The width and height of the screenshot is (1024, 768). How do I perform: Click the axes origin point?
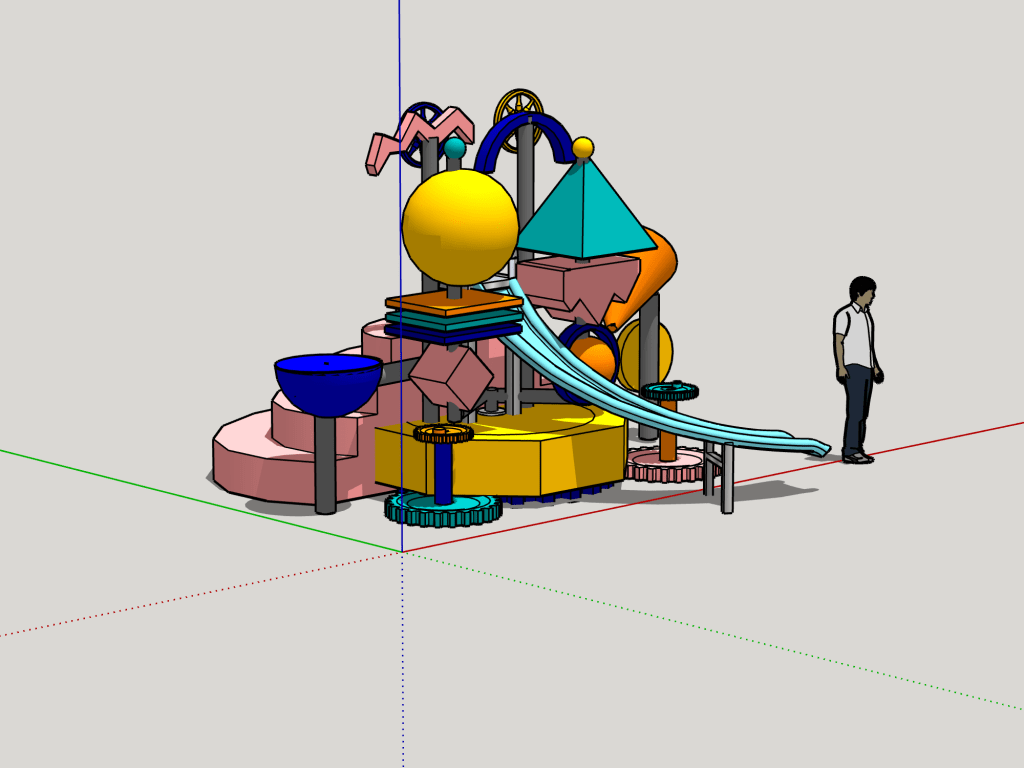pos(402,552)
